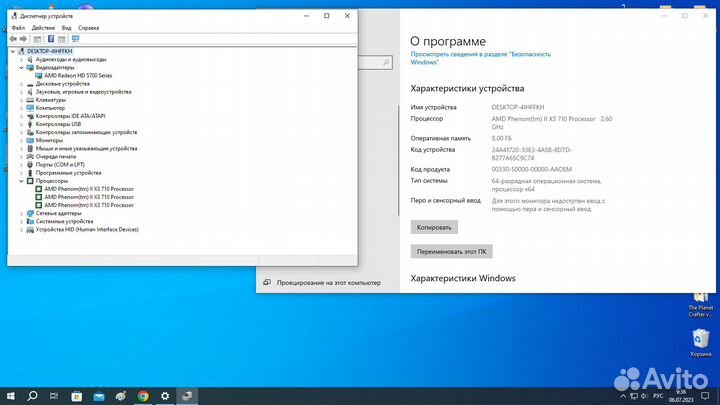Click the Мониторы category icon

tap(30, 141)
